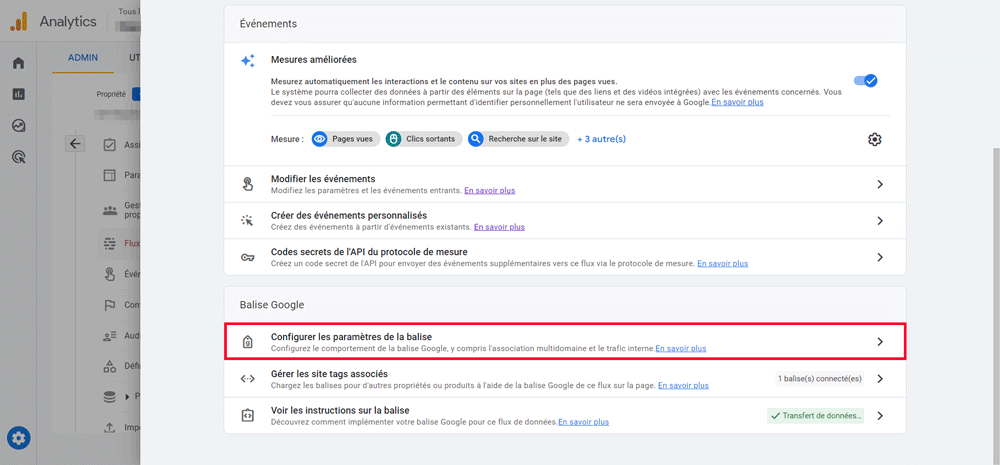Select the Recherche sur le site chip
Screen dimensions: 1000x465
point(515,139)
